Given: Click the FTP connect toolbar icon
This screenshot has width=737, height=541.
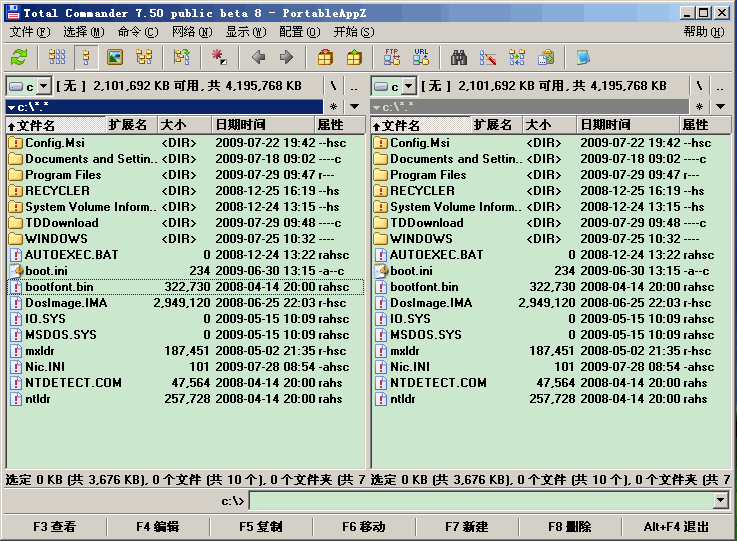Looking at the screenshot, I should (x=392, y=57).
